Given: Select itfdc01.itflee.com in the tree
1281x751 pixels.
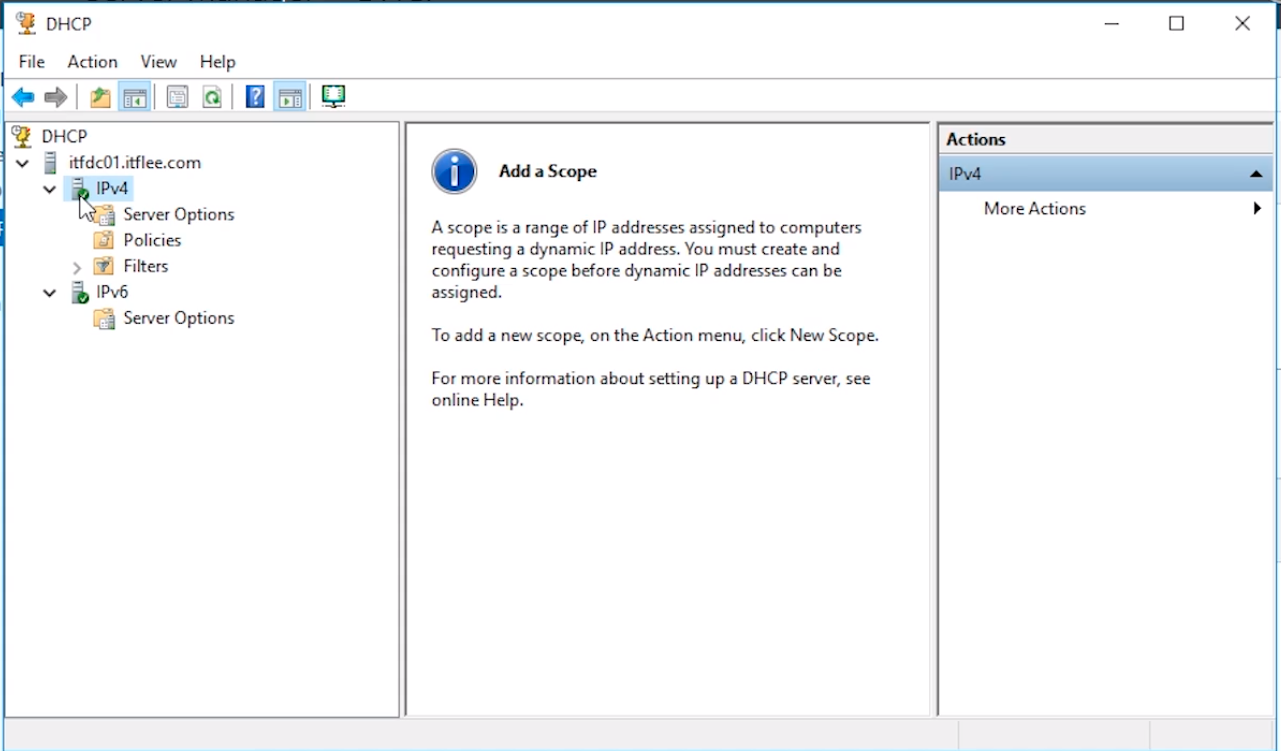Looking at the screenshot, I should pos(135,162).
